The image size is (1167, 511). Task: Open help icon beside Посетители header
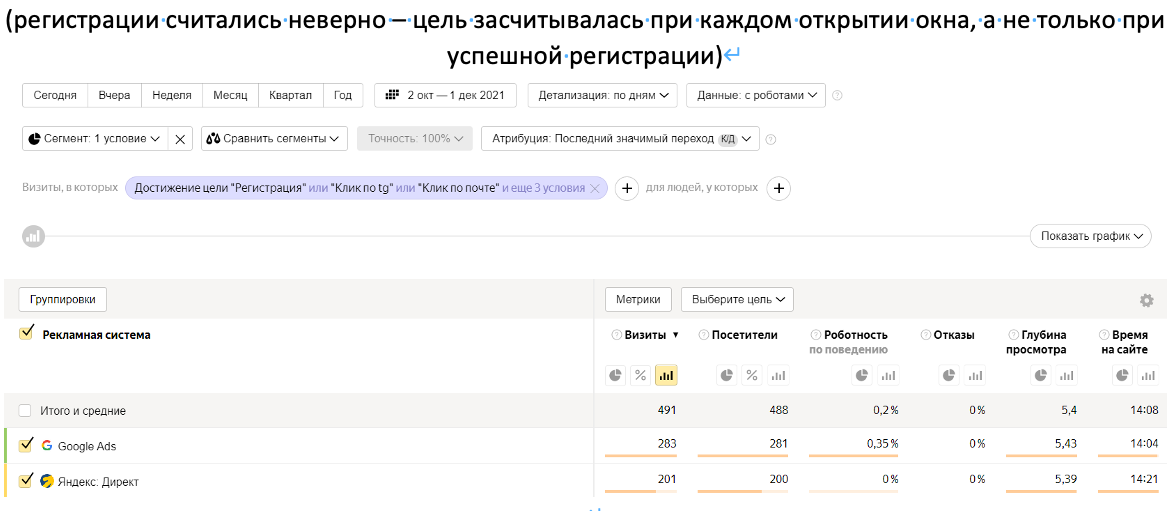coord(703,335)
